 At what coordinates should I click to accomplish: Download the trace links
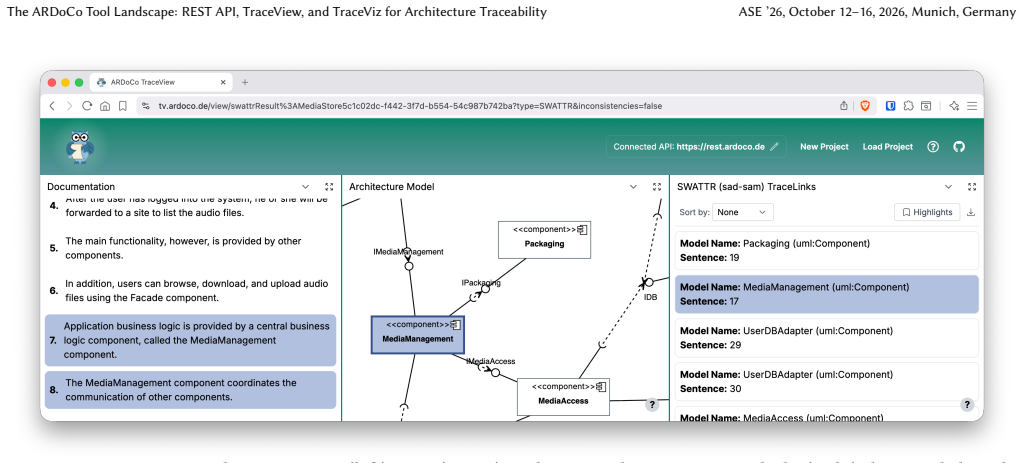click(971, 212)
